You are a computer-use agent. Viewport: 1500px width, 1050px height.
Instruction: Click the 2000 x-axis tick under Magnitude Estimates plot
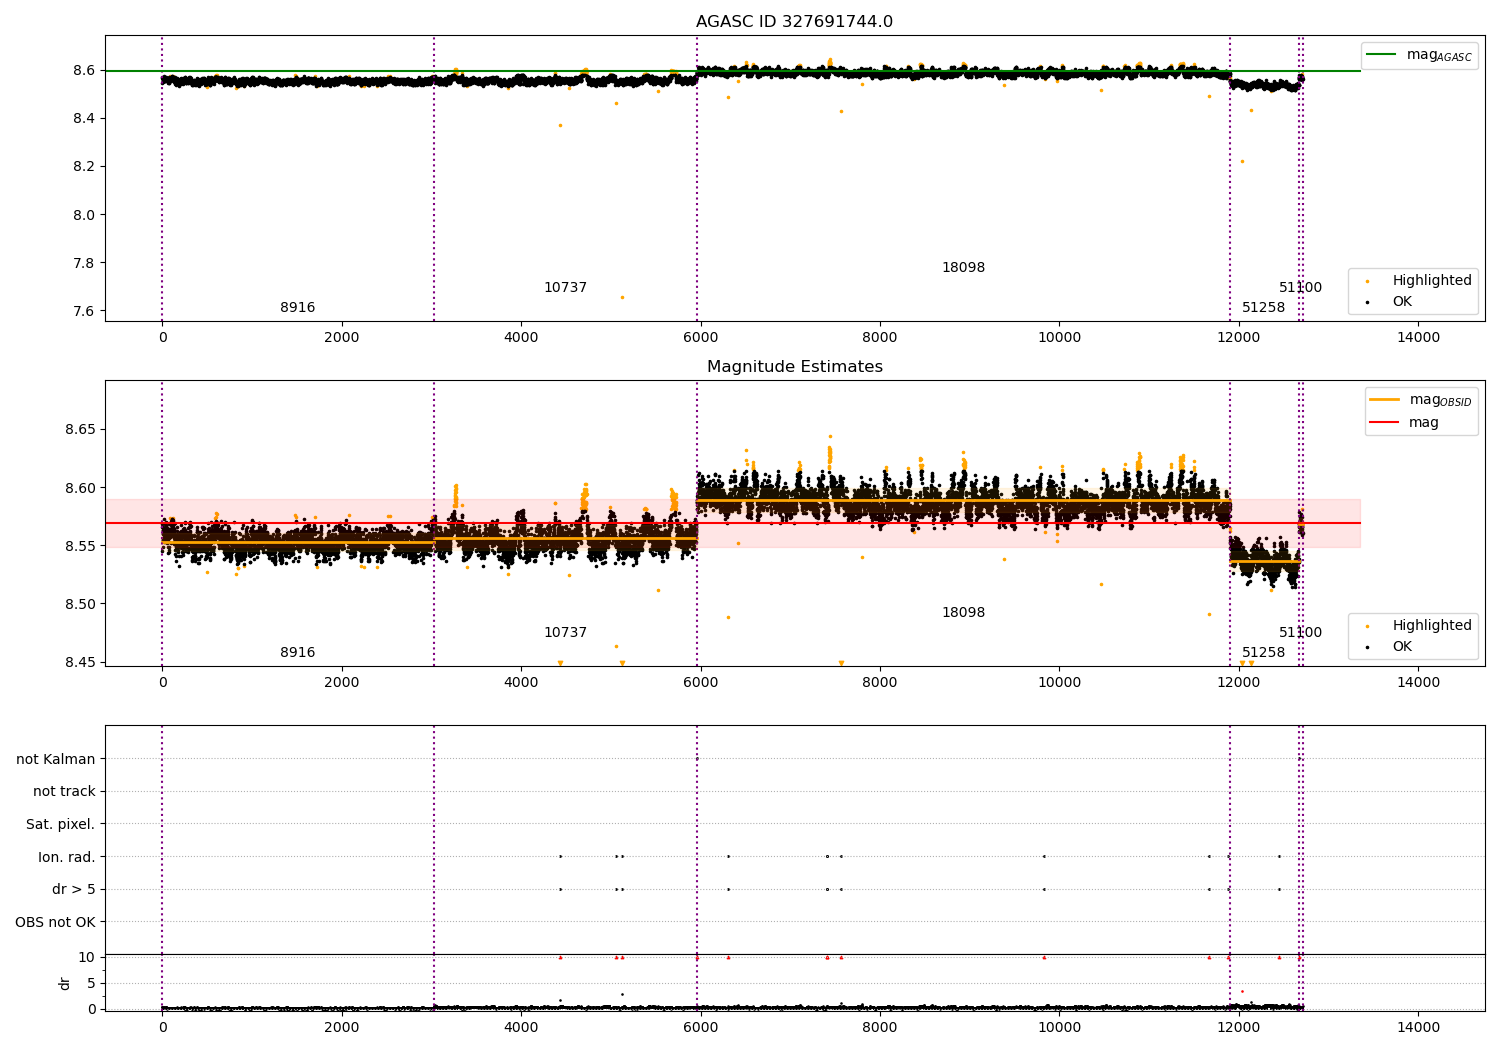[x=342, y=682]
